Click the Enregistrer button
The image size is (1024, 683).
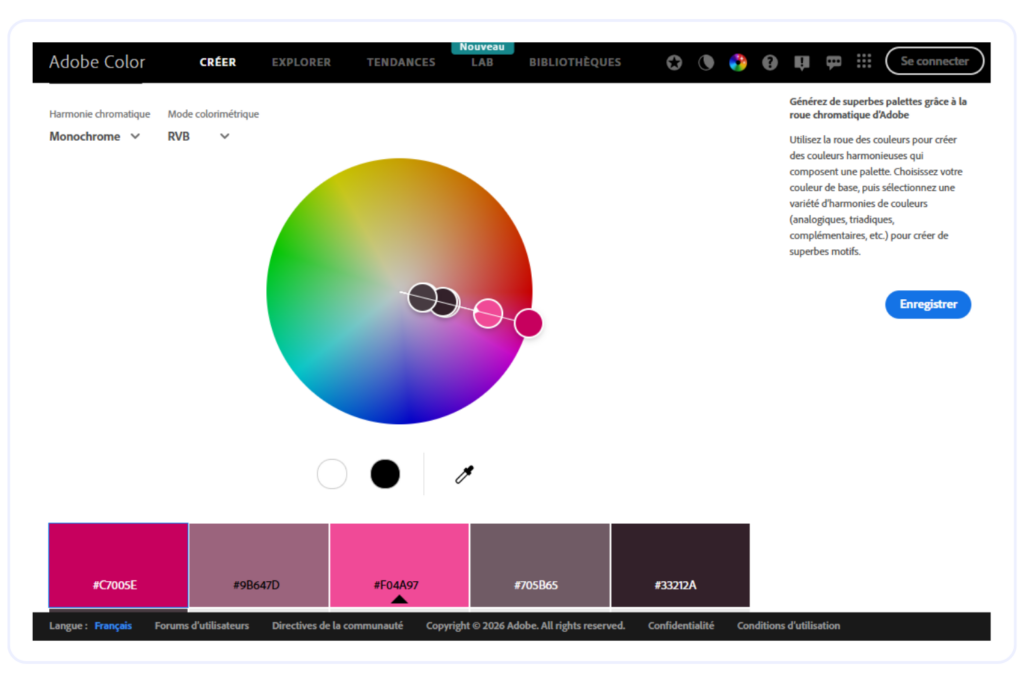coord(928,304)
